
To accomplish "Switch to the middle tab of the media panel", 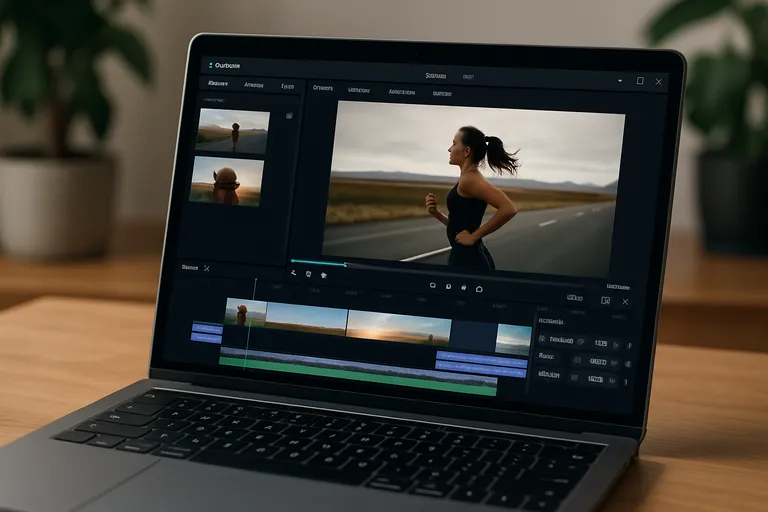I will coord(254,85).
